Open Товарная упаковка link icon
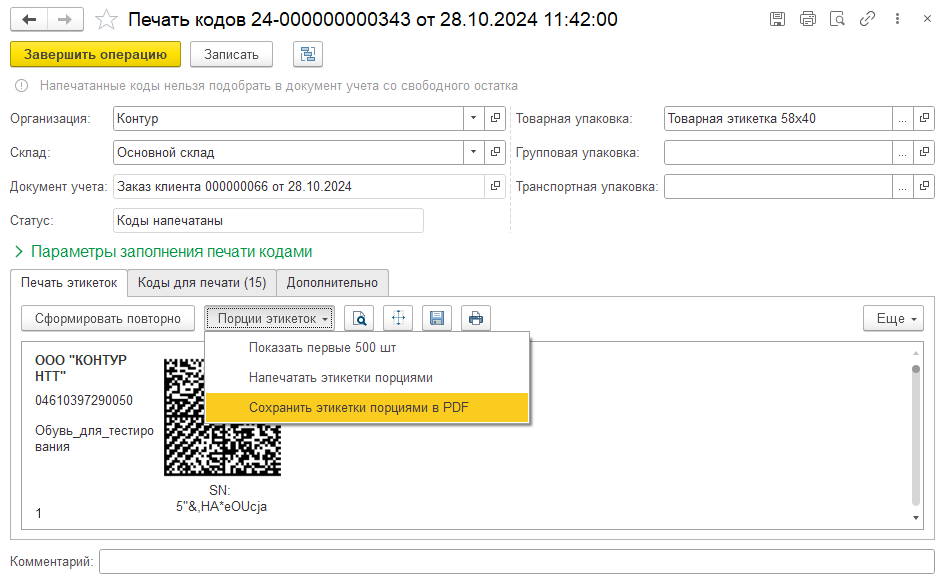Screen dimensions: 943x579 pyautogui.click(x=924, y=118)
